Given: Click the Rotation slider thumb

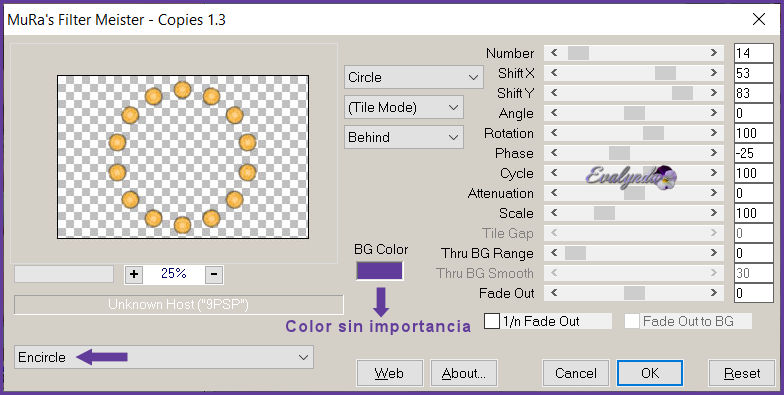Looking at the screenshot, I should [653, 133].
